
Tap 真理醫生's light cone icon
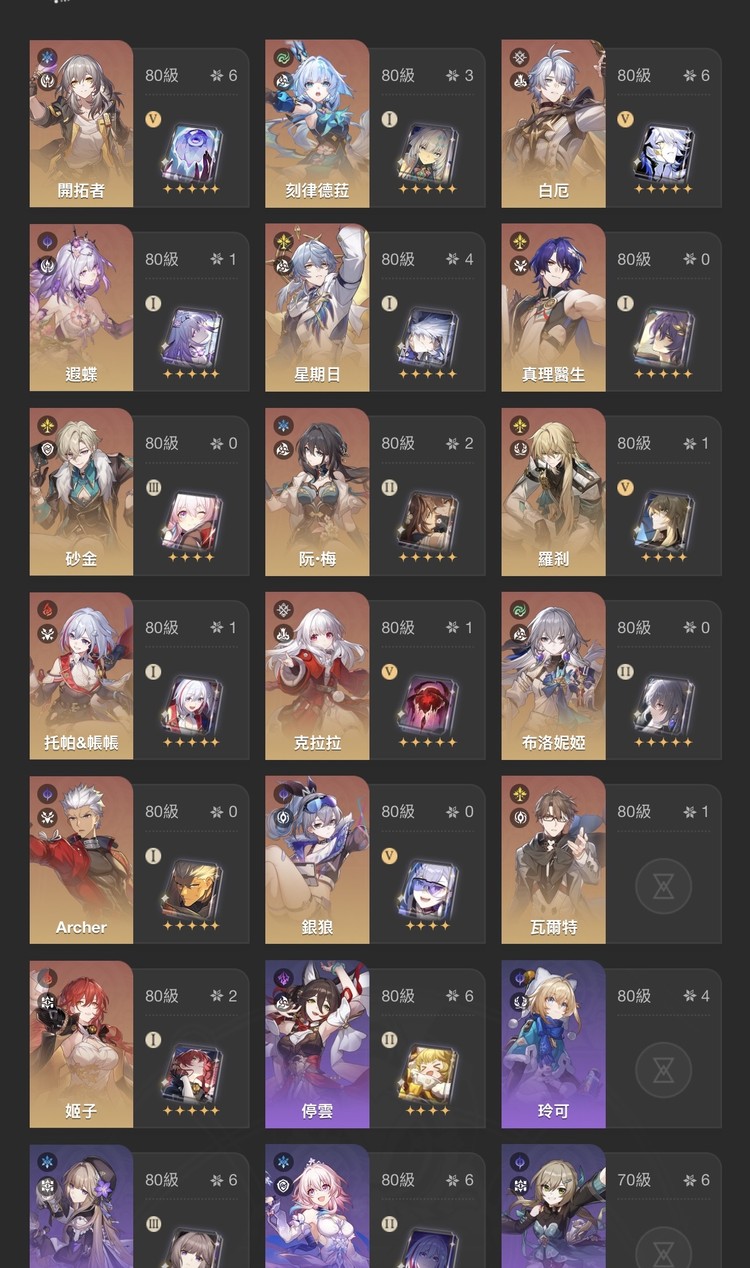coord(663,337)
